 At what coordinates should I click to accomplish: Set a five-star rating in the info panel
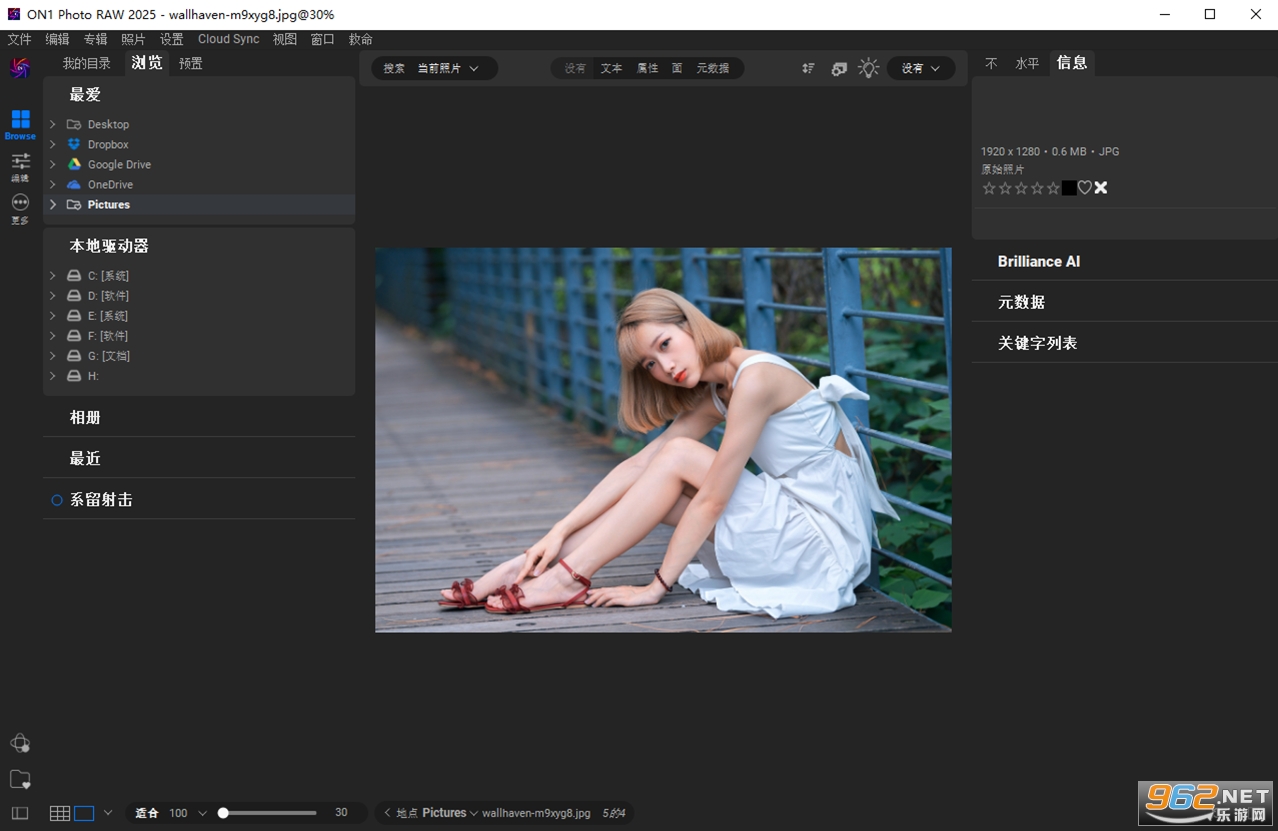[1053, 188]
